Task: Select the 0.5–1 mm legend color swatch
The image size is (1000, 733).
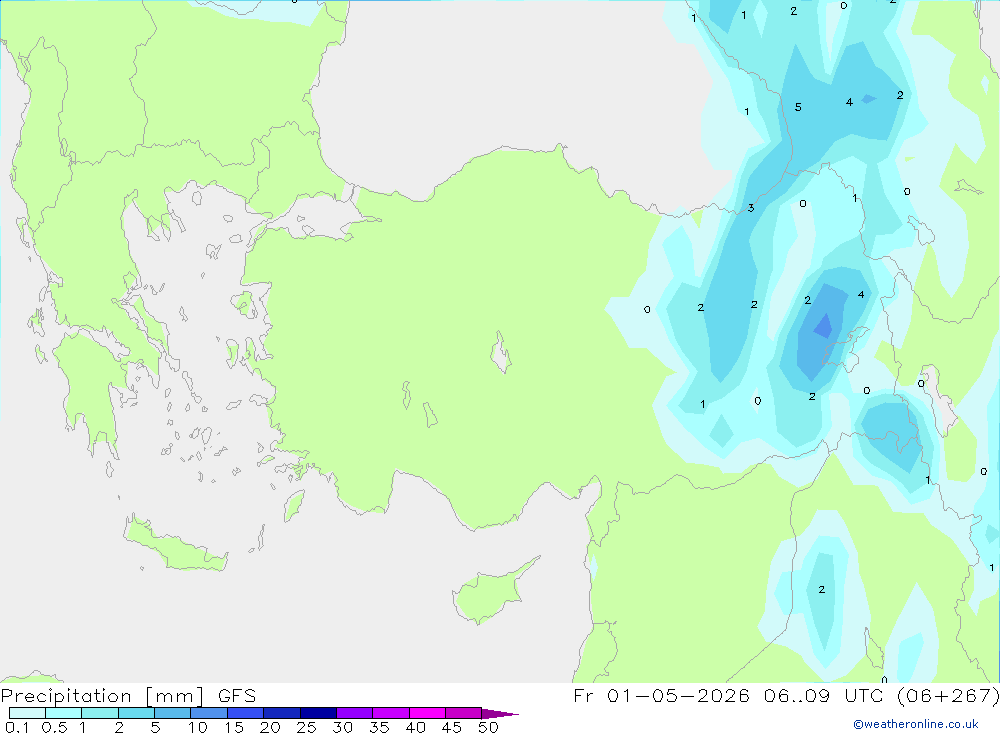Action: (x=63, y=713)
